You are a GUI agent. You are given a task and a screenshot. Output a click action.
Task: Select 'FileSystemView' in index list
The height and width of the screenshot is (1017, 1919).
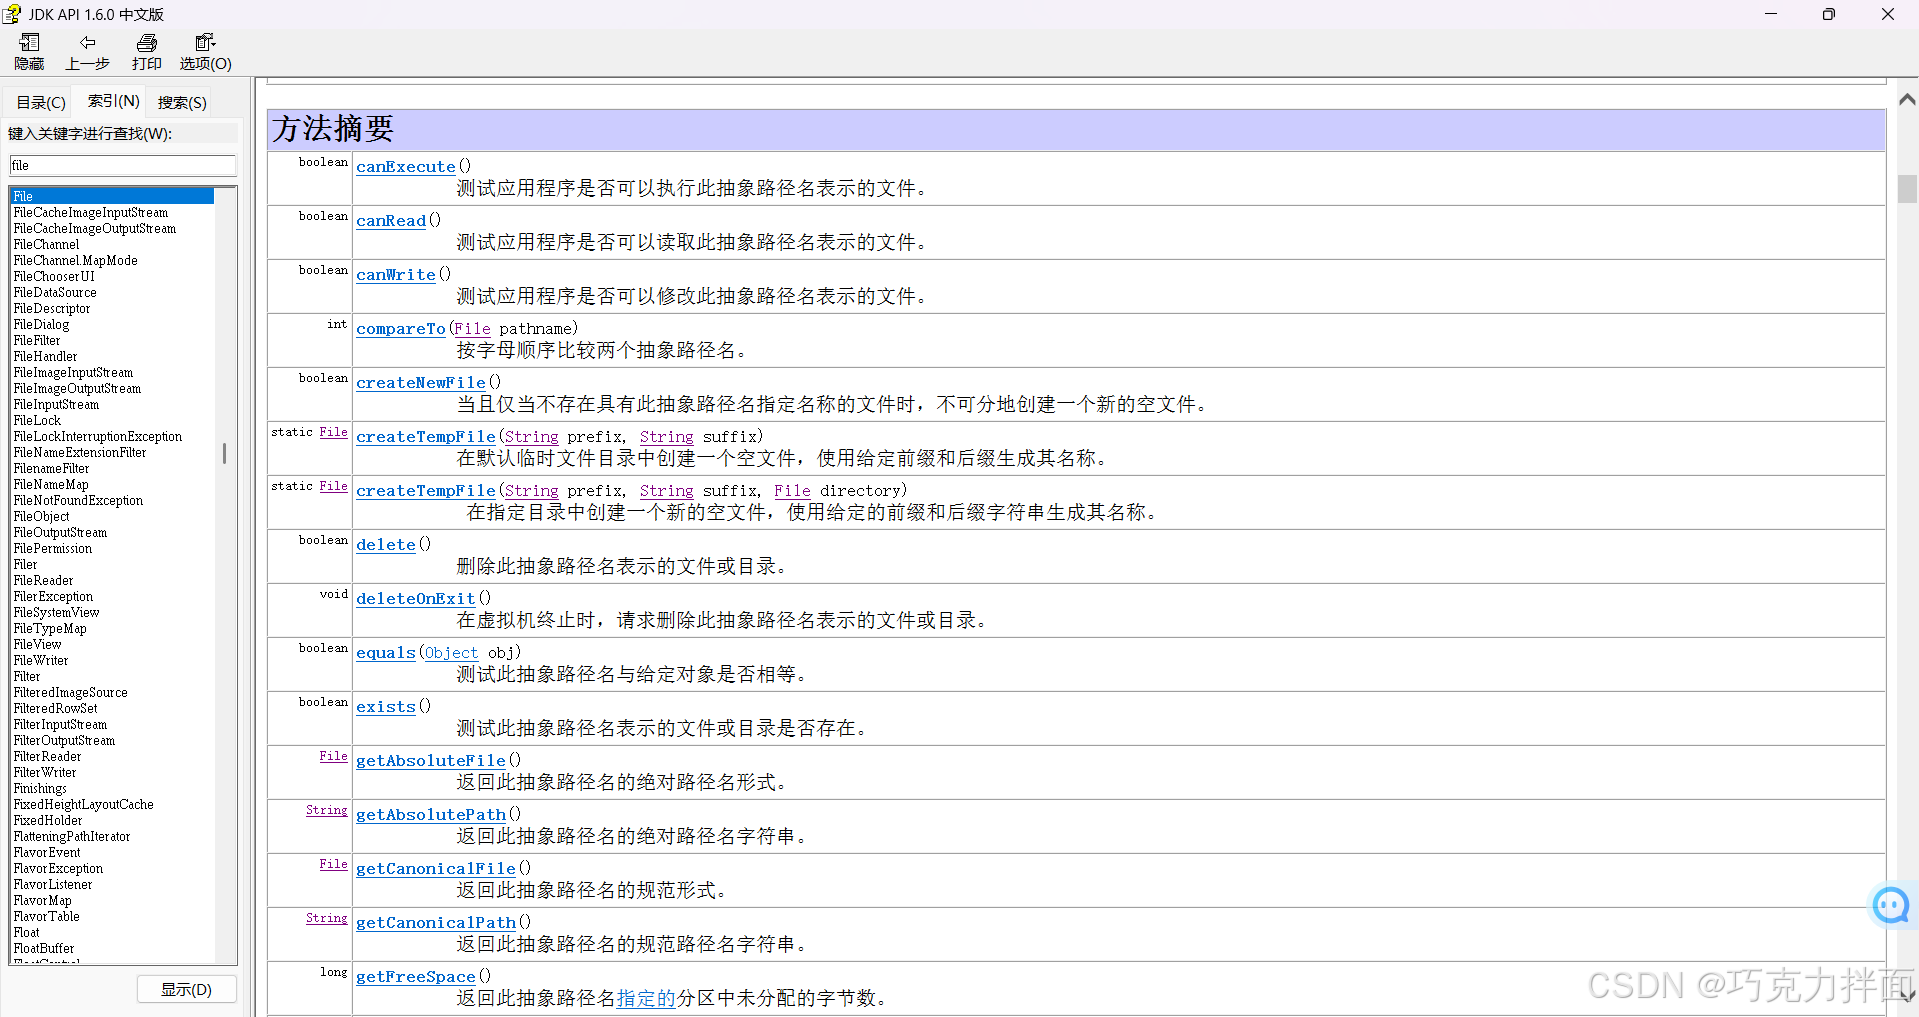pos(56,612)
